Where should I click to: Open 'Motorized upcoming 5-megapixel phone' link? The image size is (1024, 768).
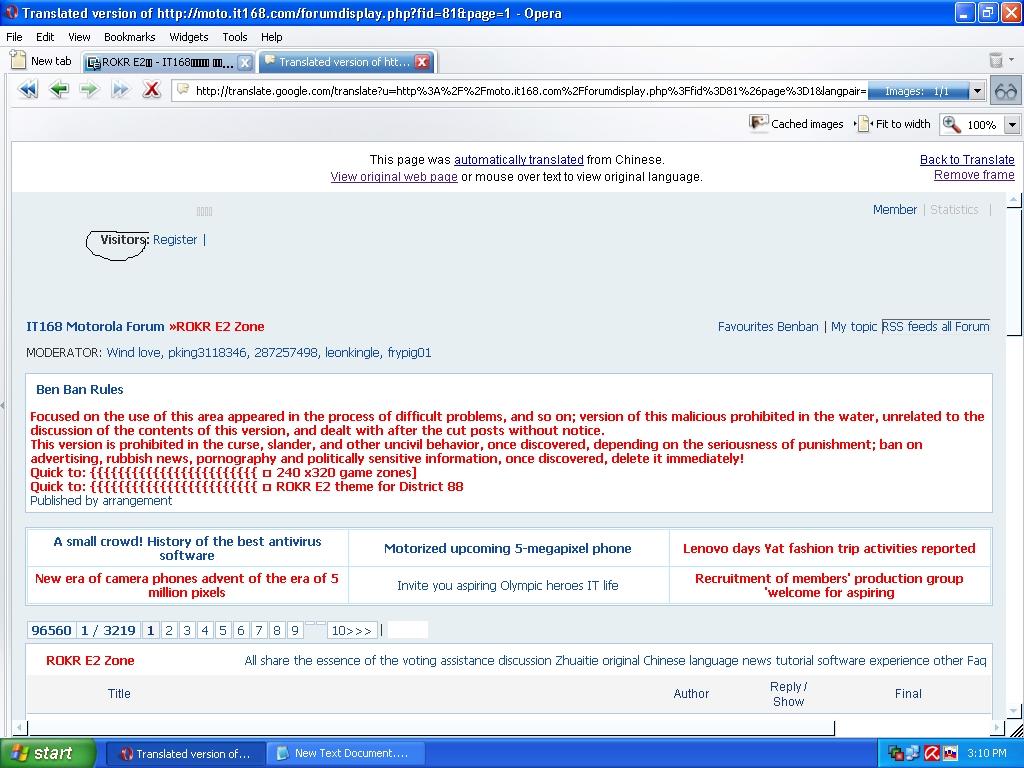(507, 549)
